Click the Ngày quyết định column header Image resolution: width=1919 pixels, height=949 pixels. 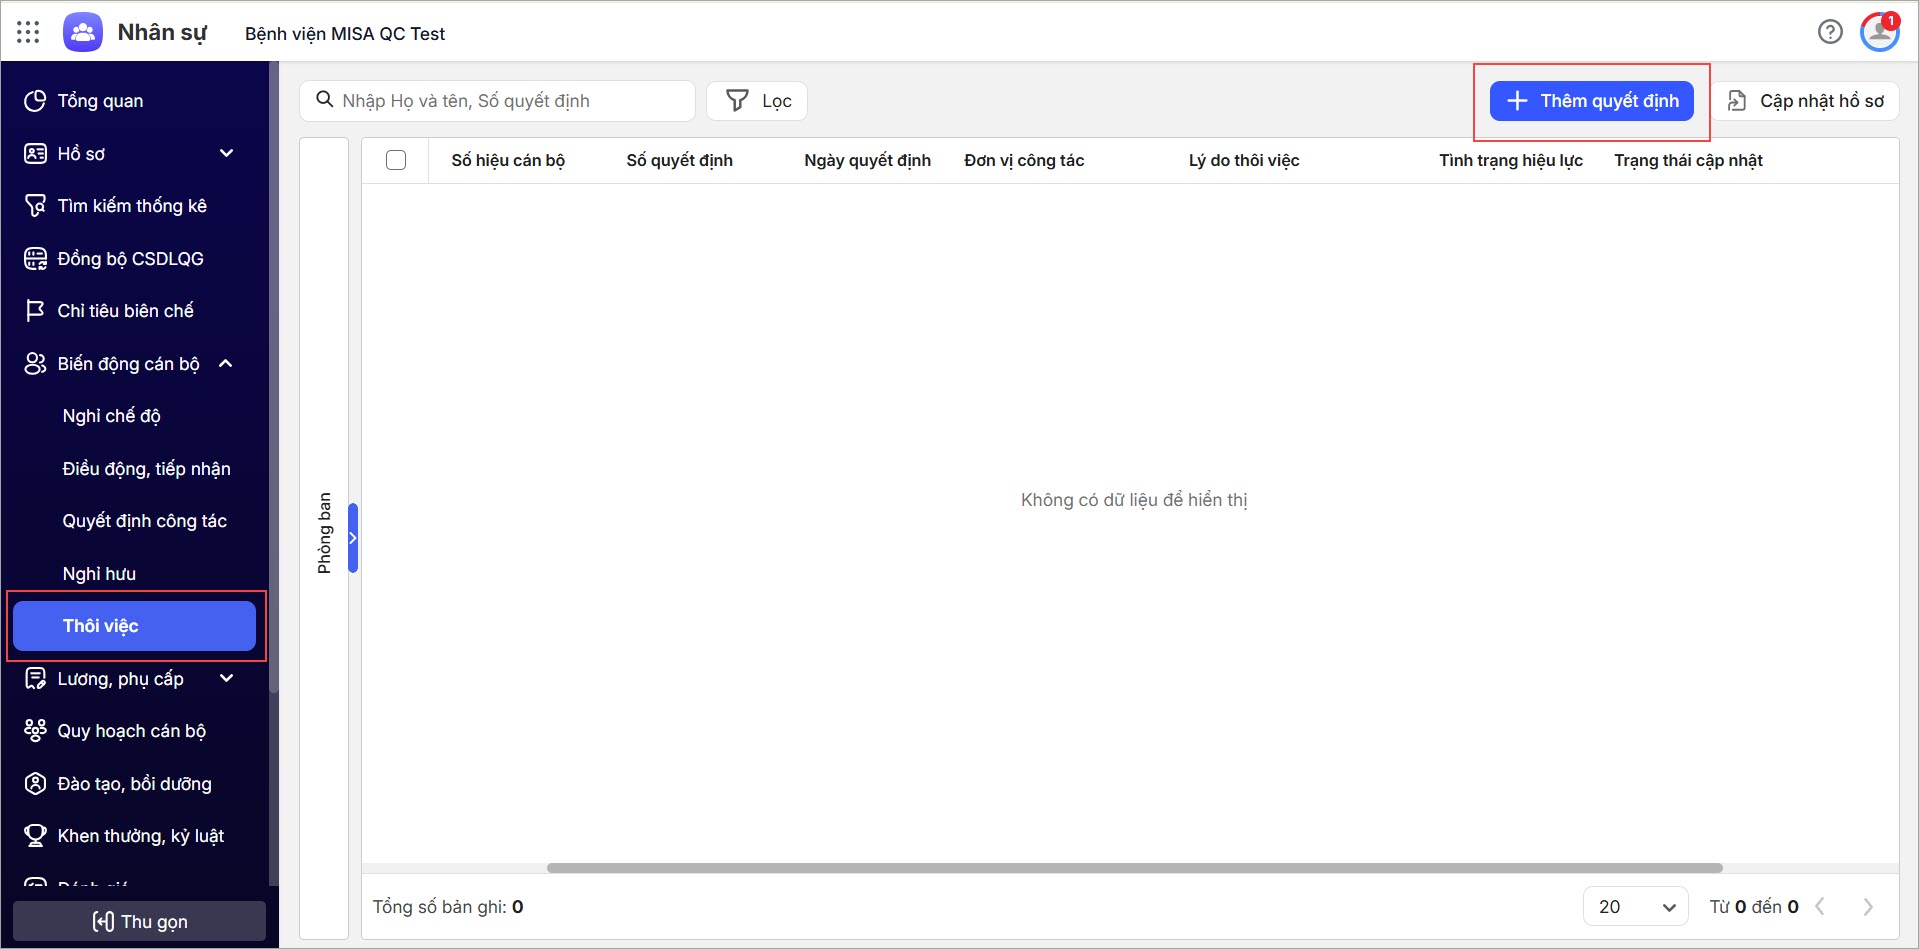[x=867, y=160]
